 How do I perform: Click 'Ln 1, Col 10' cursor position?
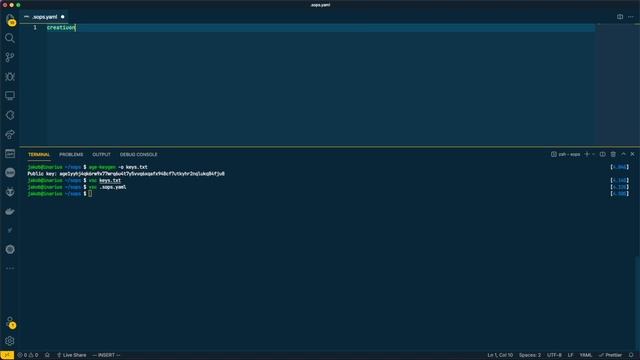[500, 355]
